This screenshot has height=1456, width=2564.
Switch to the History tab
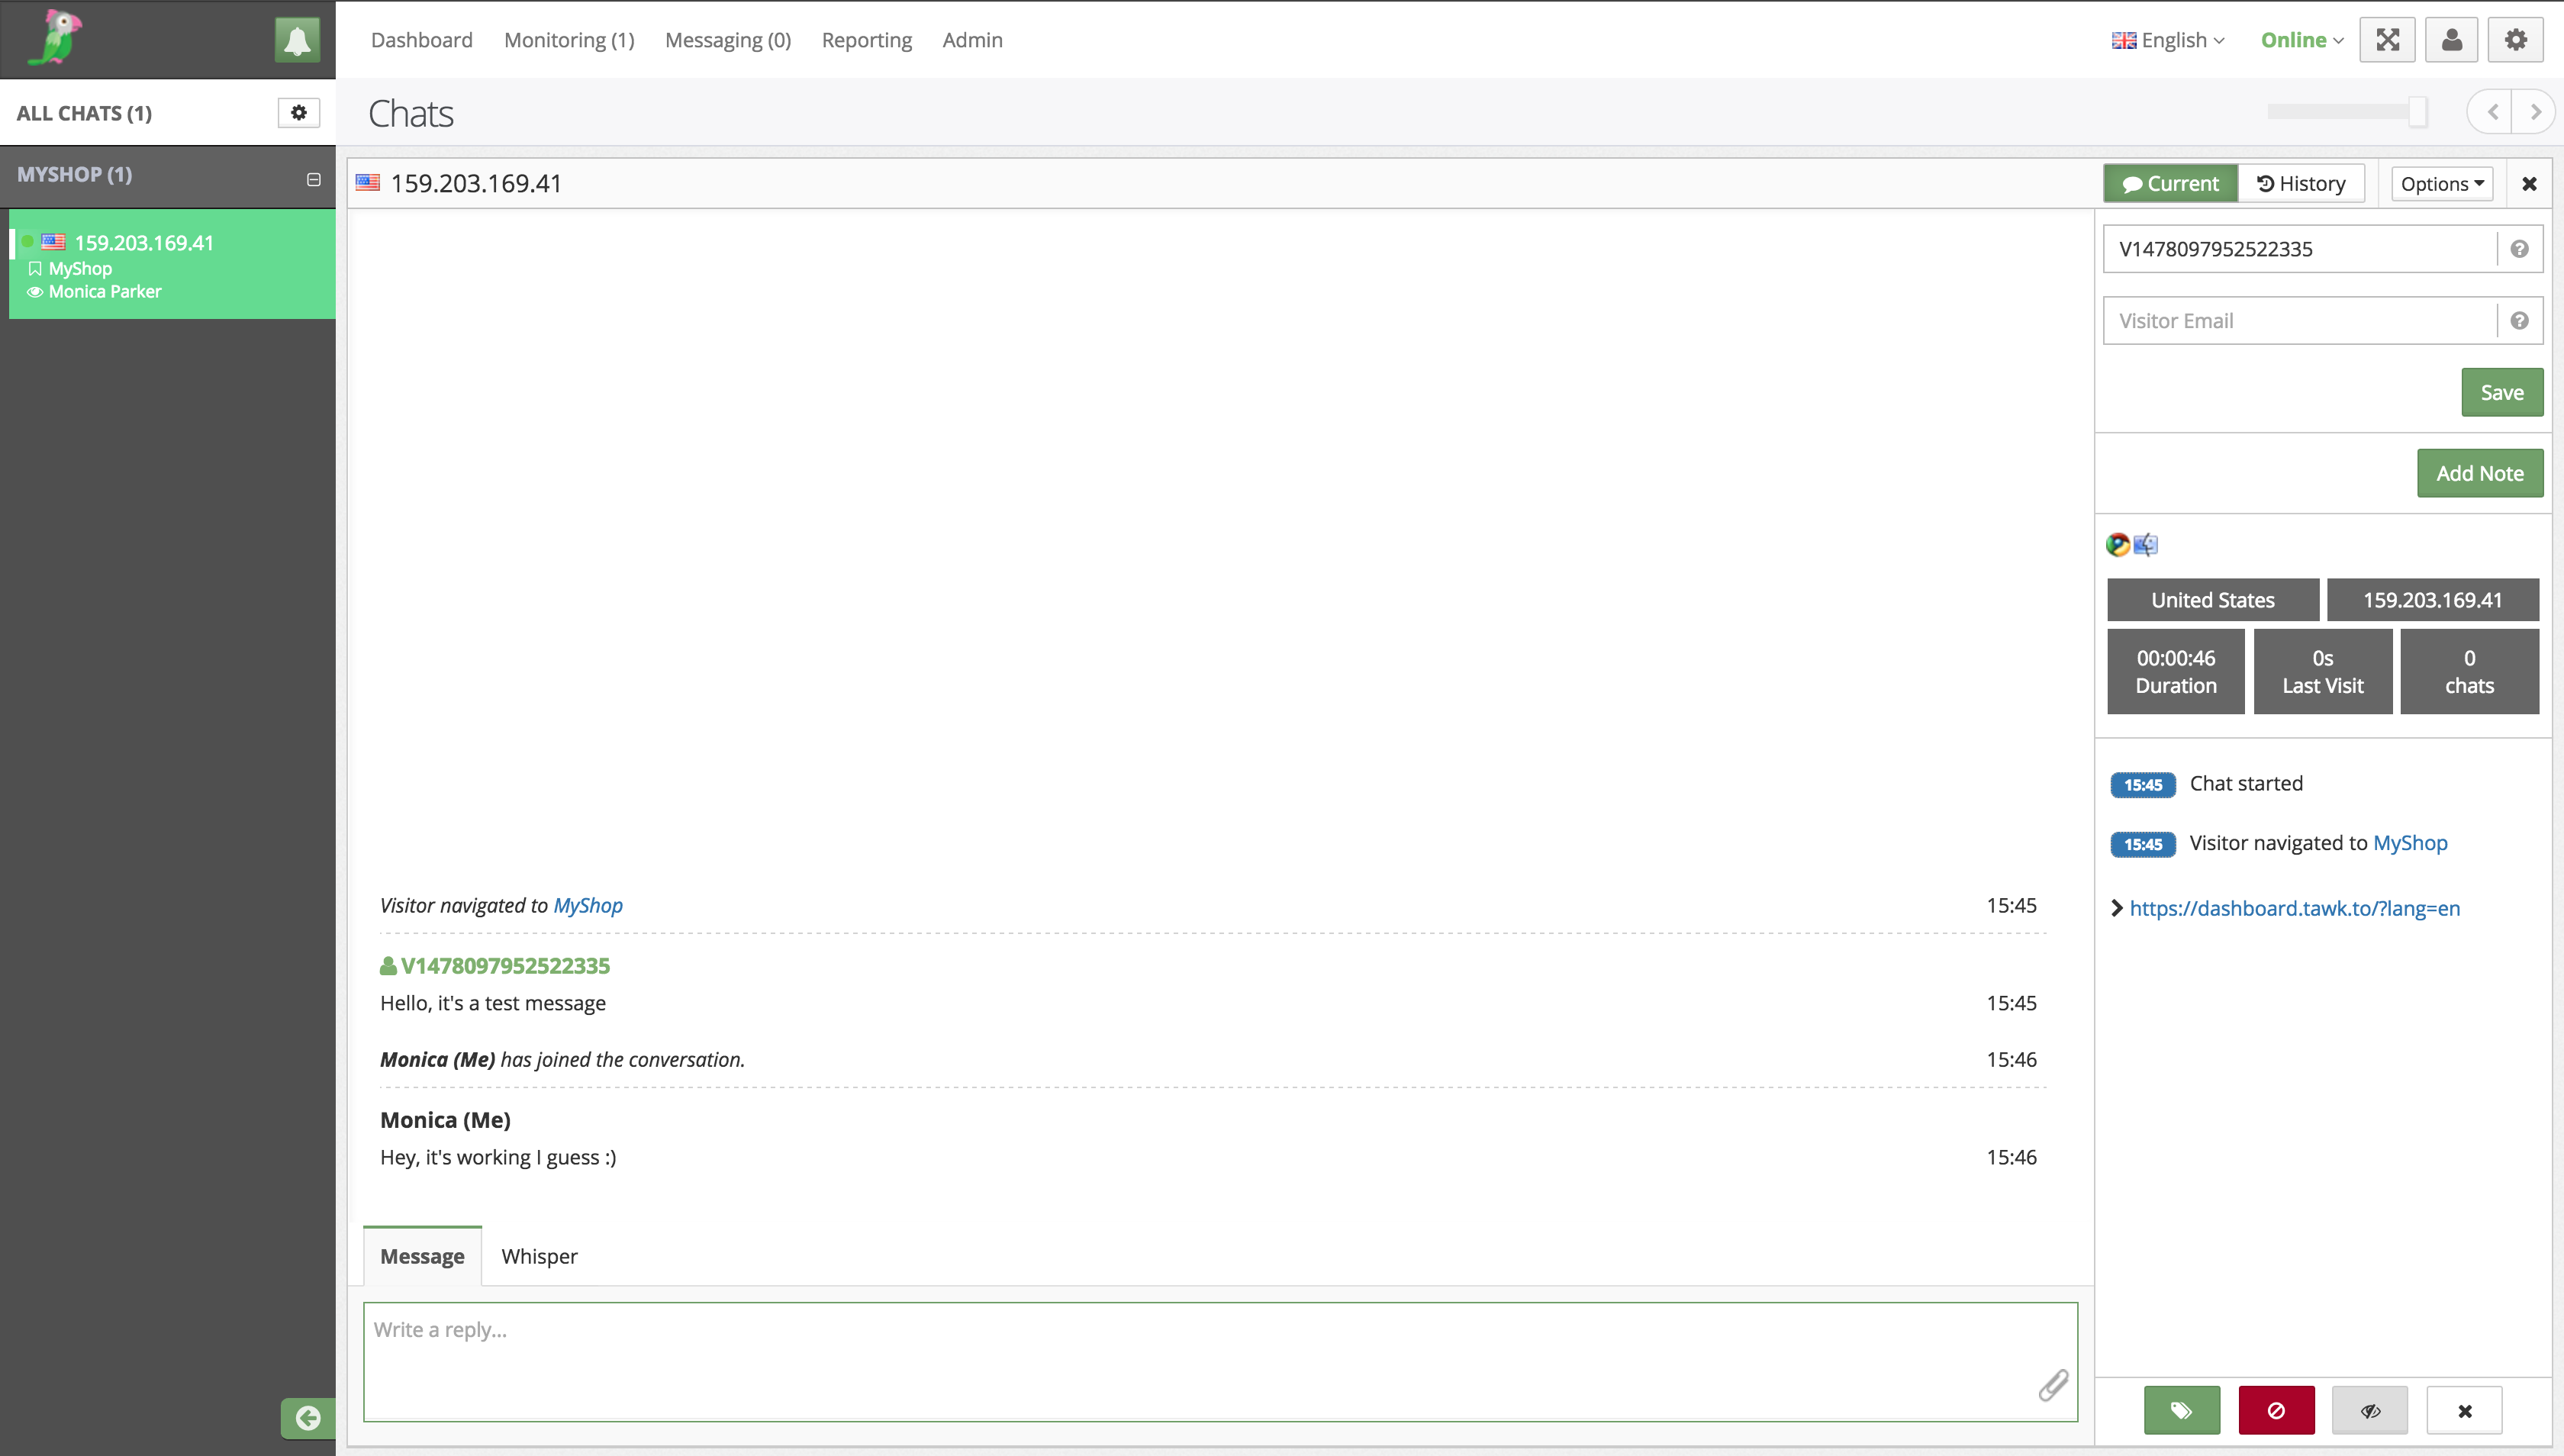tap(2301, 183)
